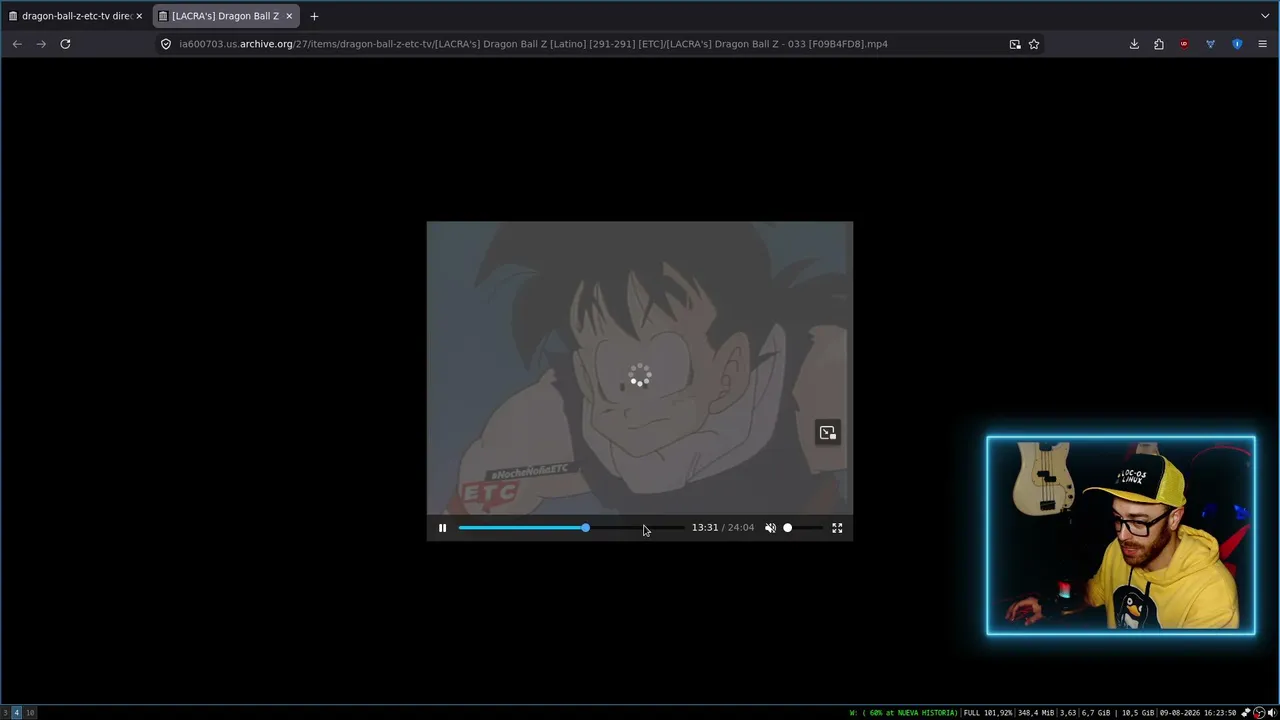Image resolution: width=1280 pixels, height=720 pixels.
Task: Reload the current page
Action: pyautogui.click(x=65, y=44)
